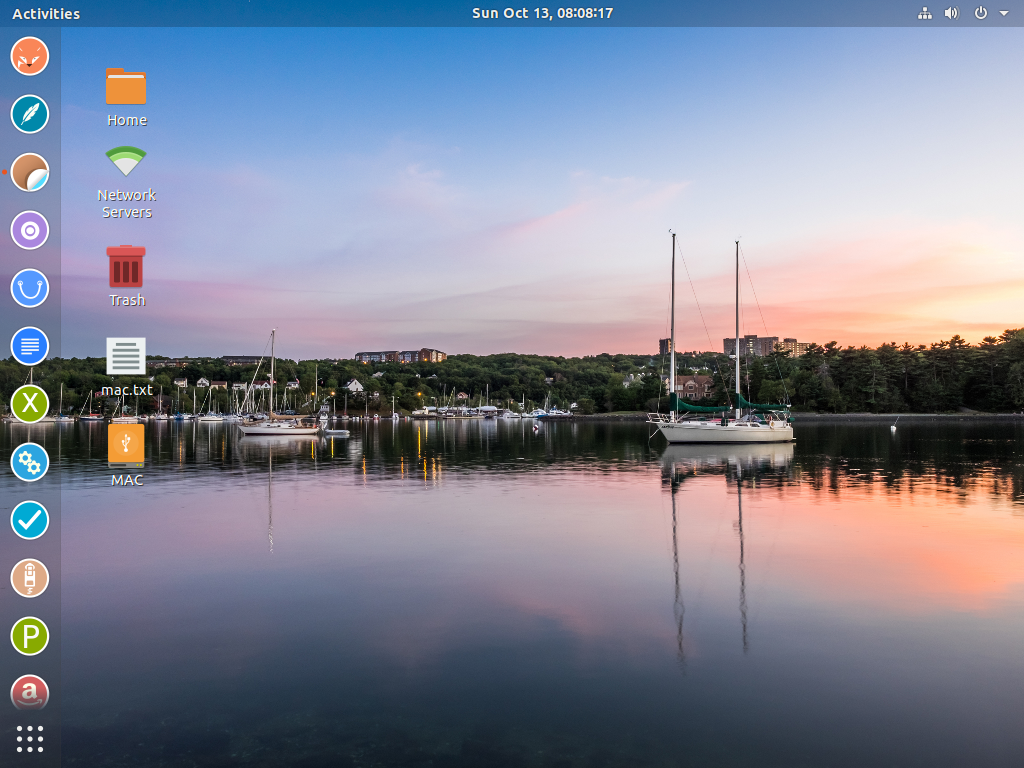
Task: Launch the green X spreadsheet dock icon
Action: pos(29,404)
